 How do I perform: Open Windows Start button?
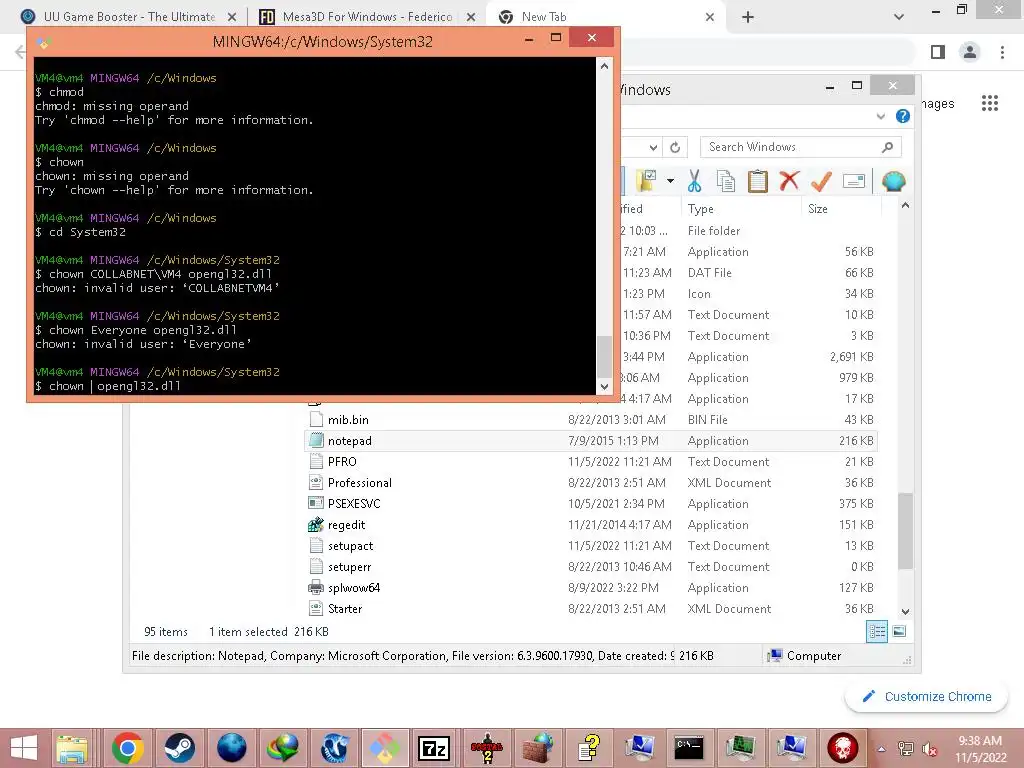24,748
